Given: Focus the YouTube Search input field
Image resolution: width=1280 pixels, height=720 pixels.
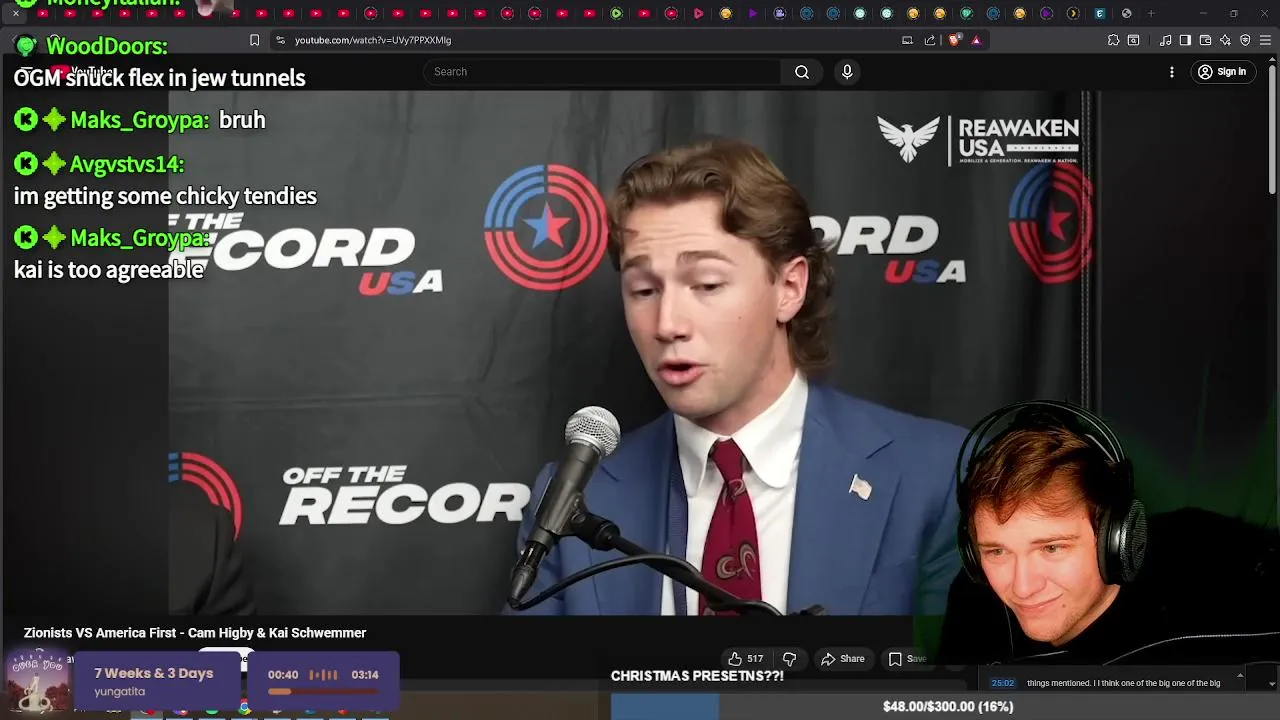Looking at the screenshot, I should coord(602,72).
